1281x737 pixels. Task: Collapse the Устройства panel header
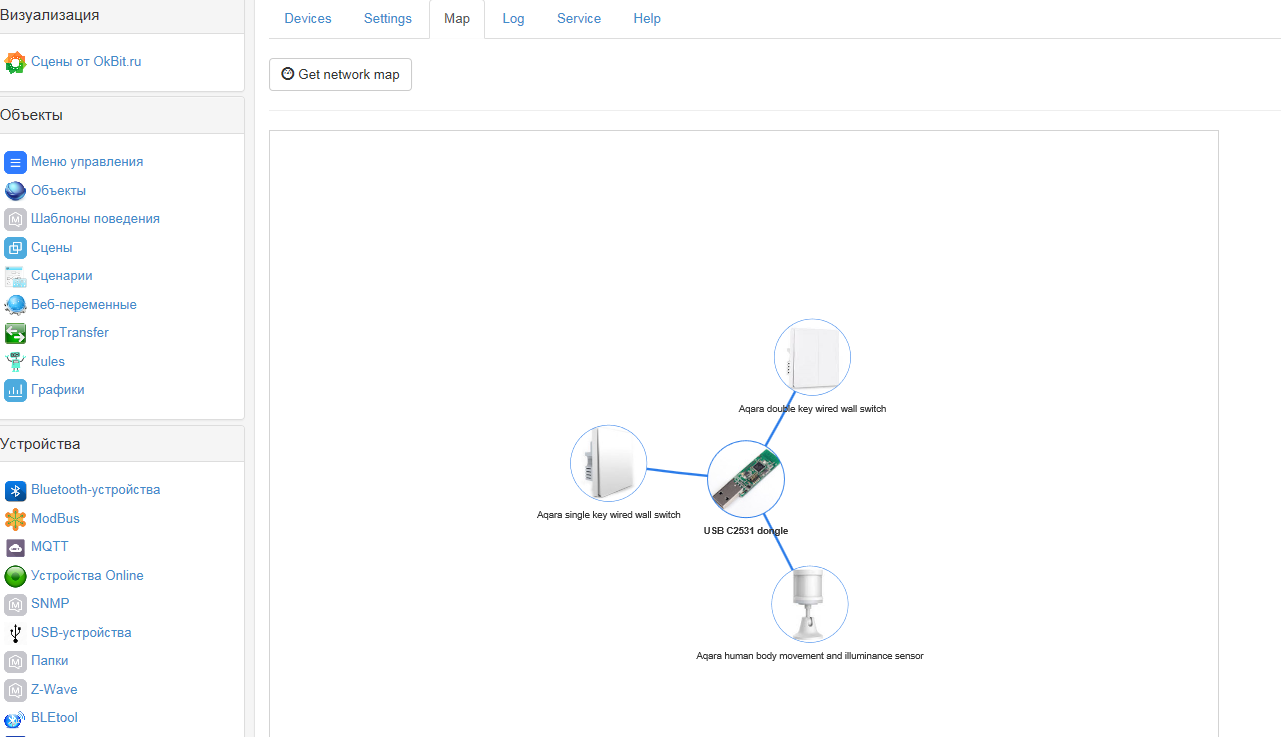click(x=122, y=444)
